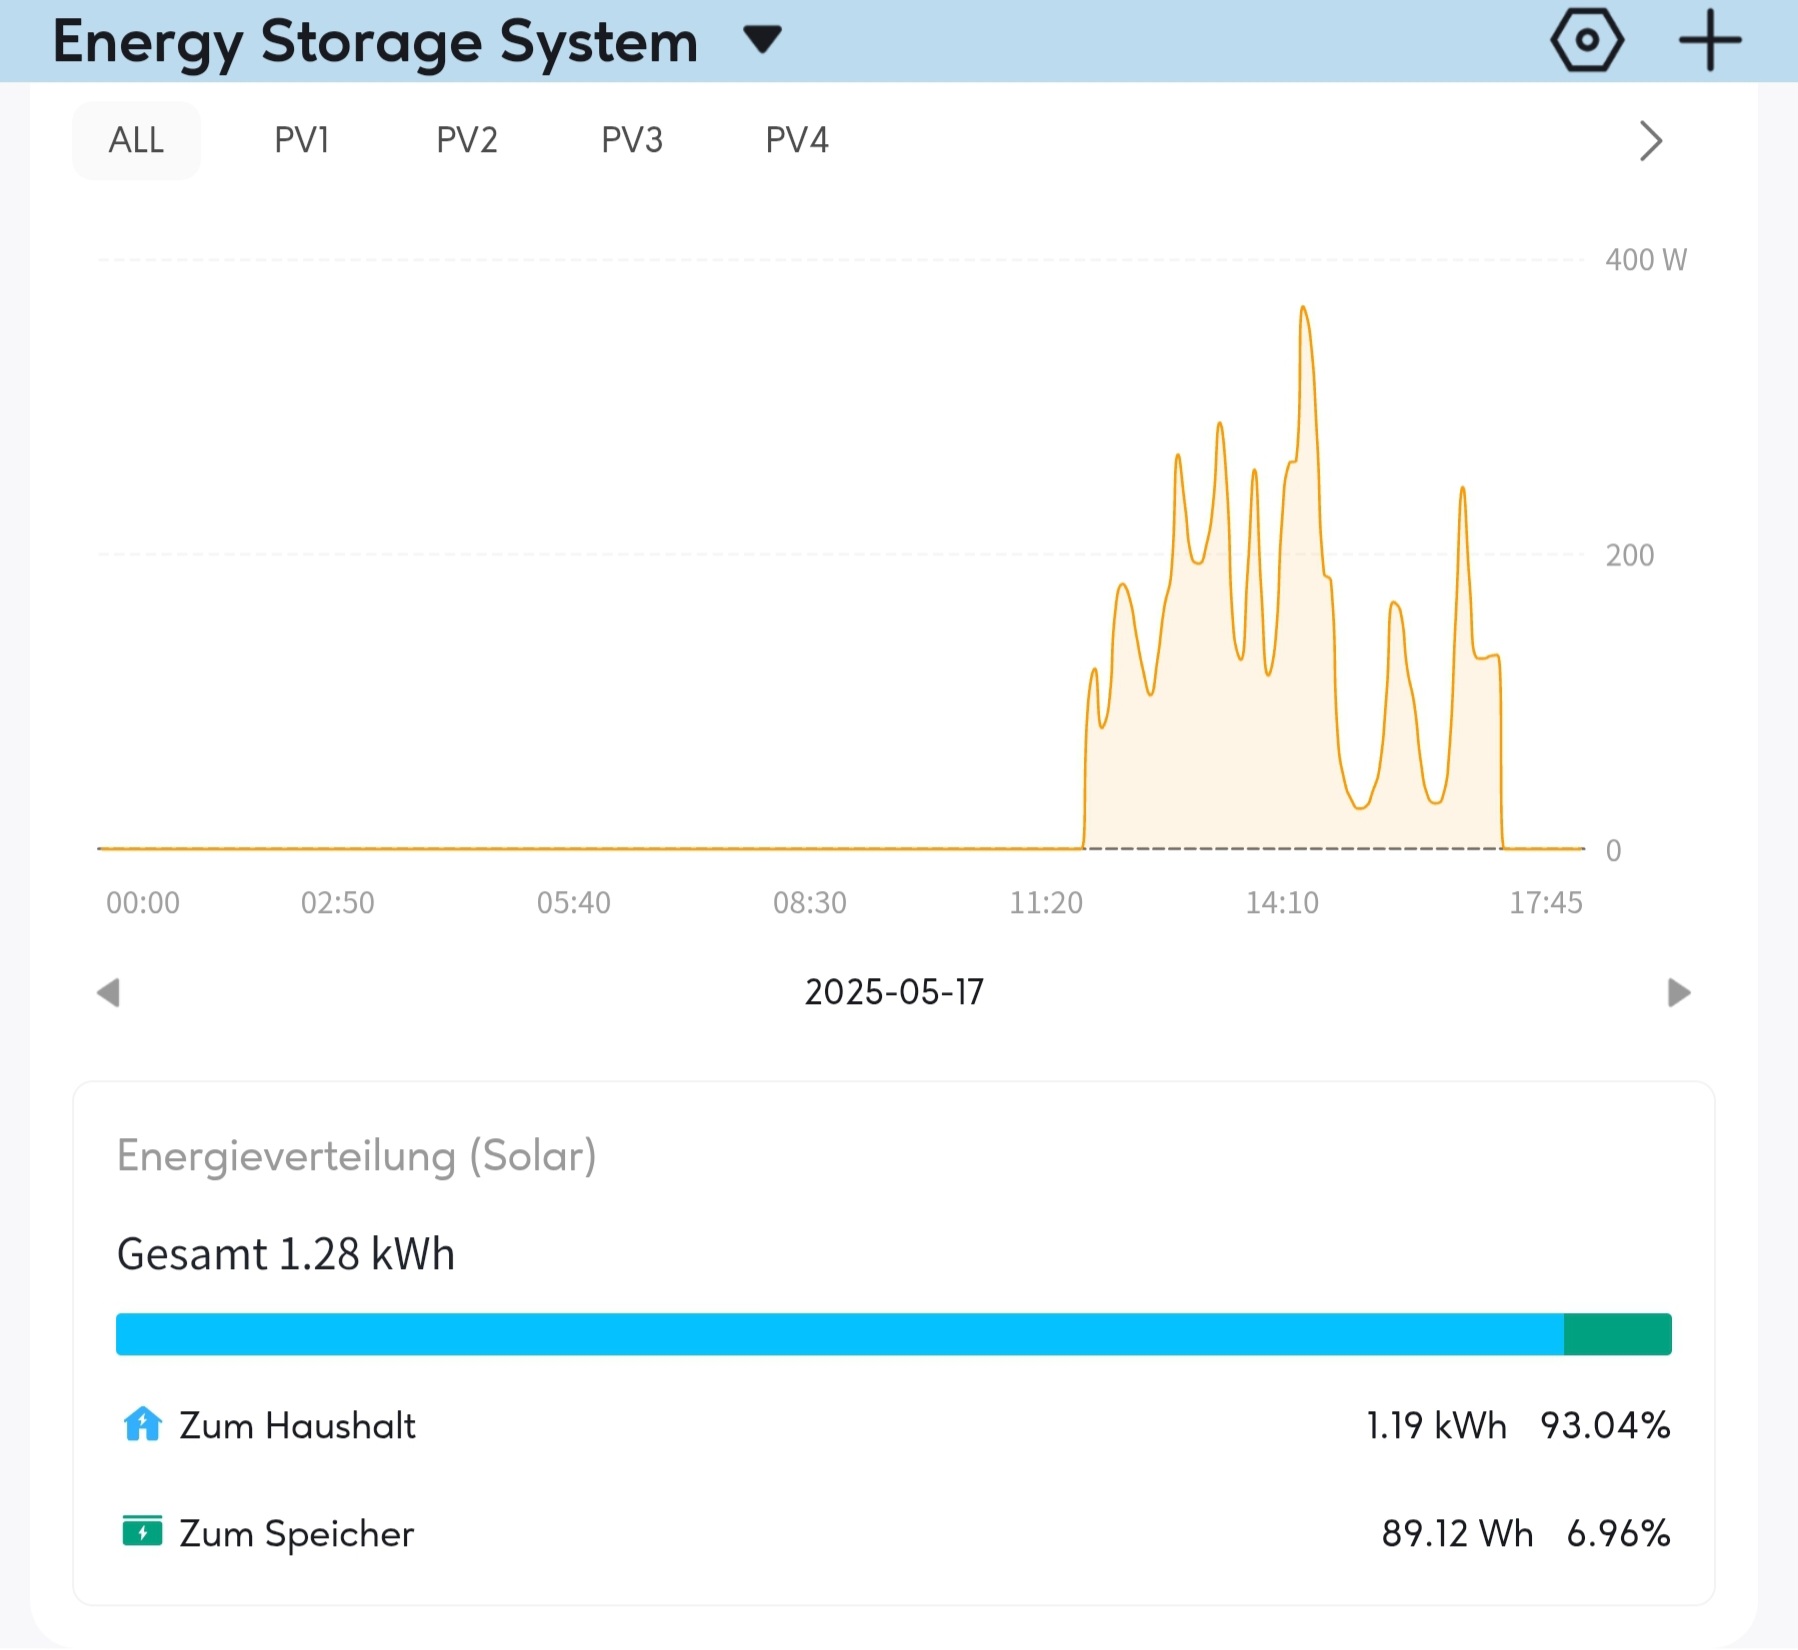Image resolution: width=1798 pixels, height=1650 pixels.
Task: Go to previous day with left arrow
Action: 108,992
